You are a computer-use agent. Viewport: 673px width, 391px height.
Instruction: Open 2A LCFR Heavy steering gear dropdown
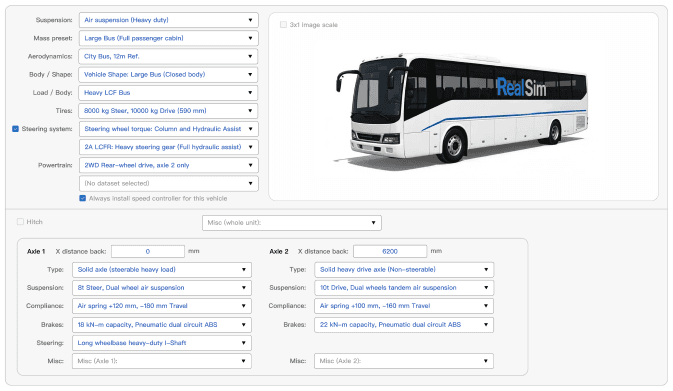[x=169, y=147]
